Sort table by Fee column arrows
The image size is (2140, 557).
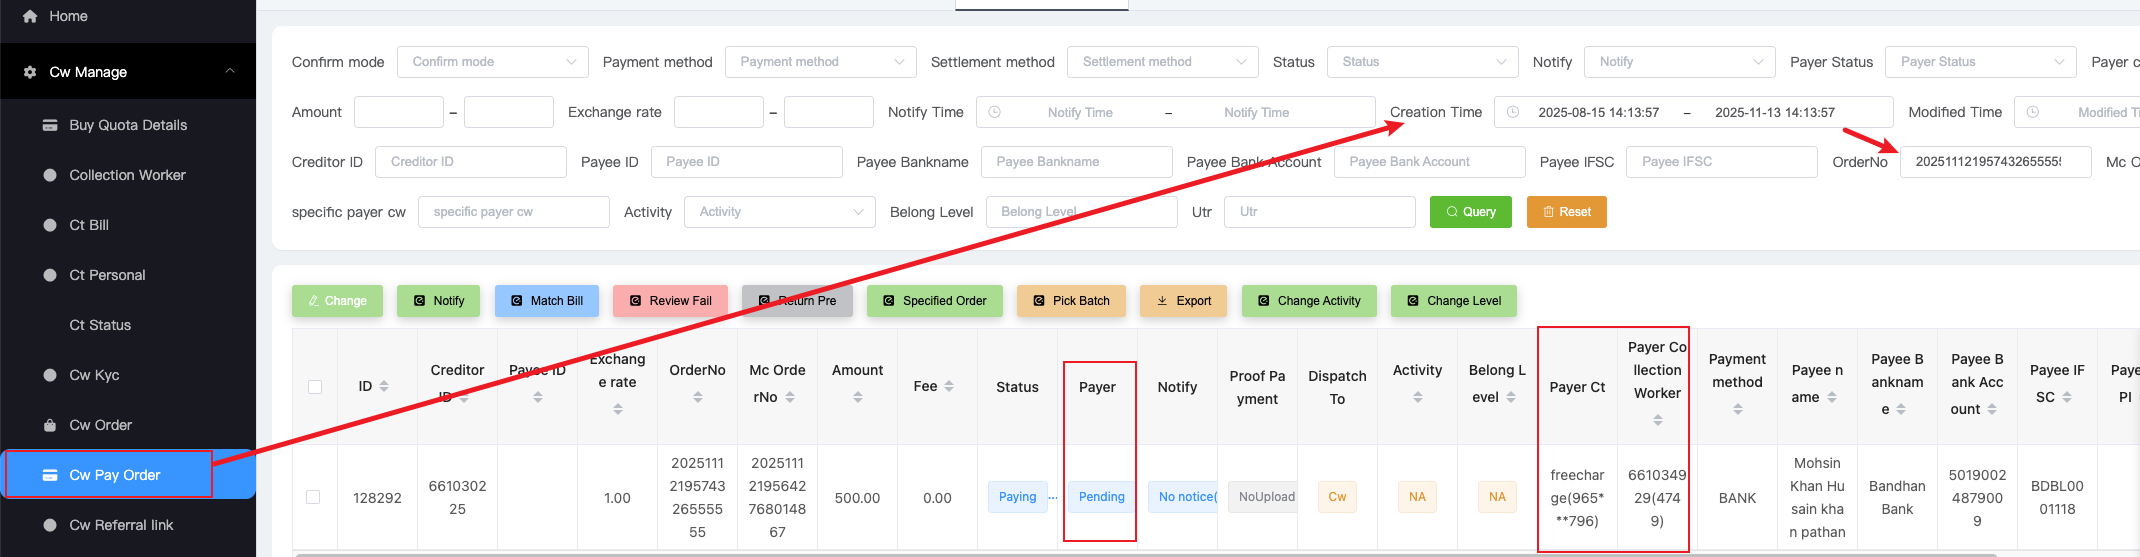point(949,387)
